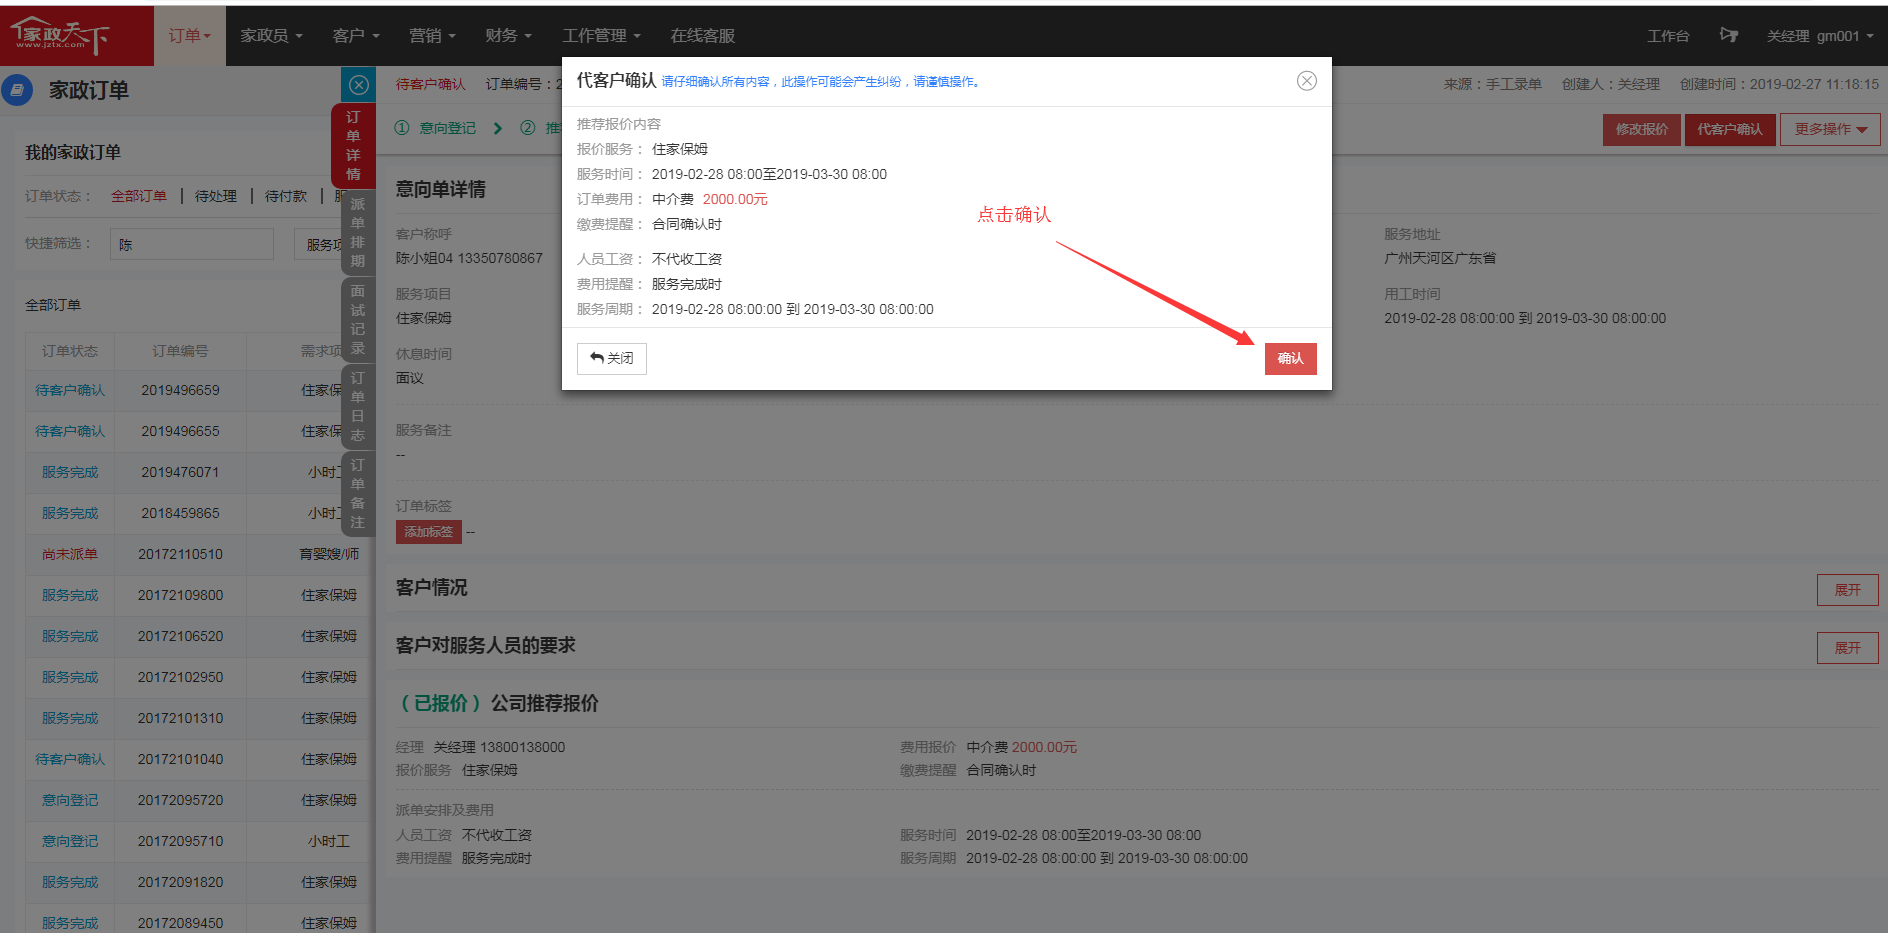The image size is (1888, 933).
Task: Open the 家政员 dropdown menu
Action: coord(271,35)
